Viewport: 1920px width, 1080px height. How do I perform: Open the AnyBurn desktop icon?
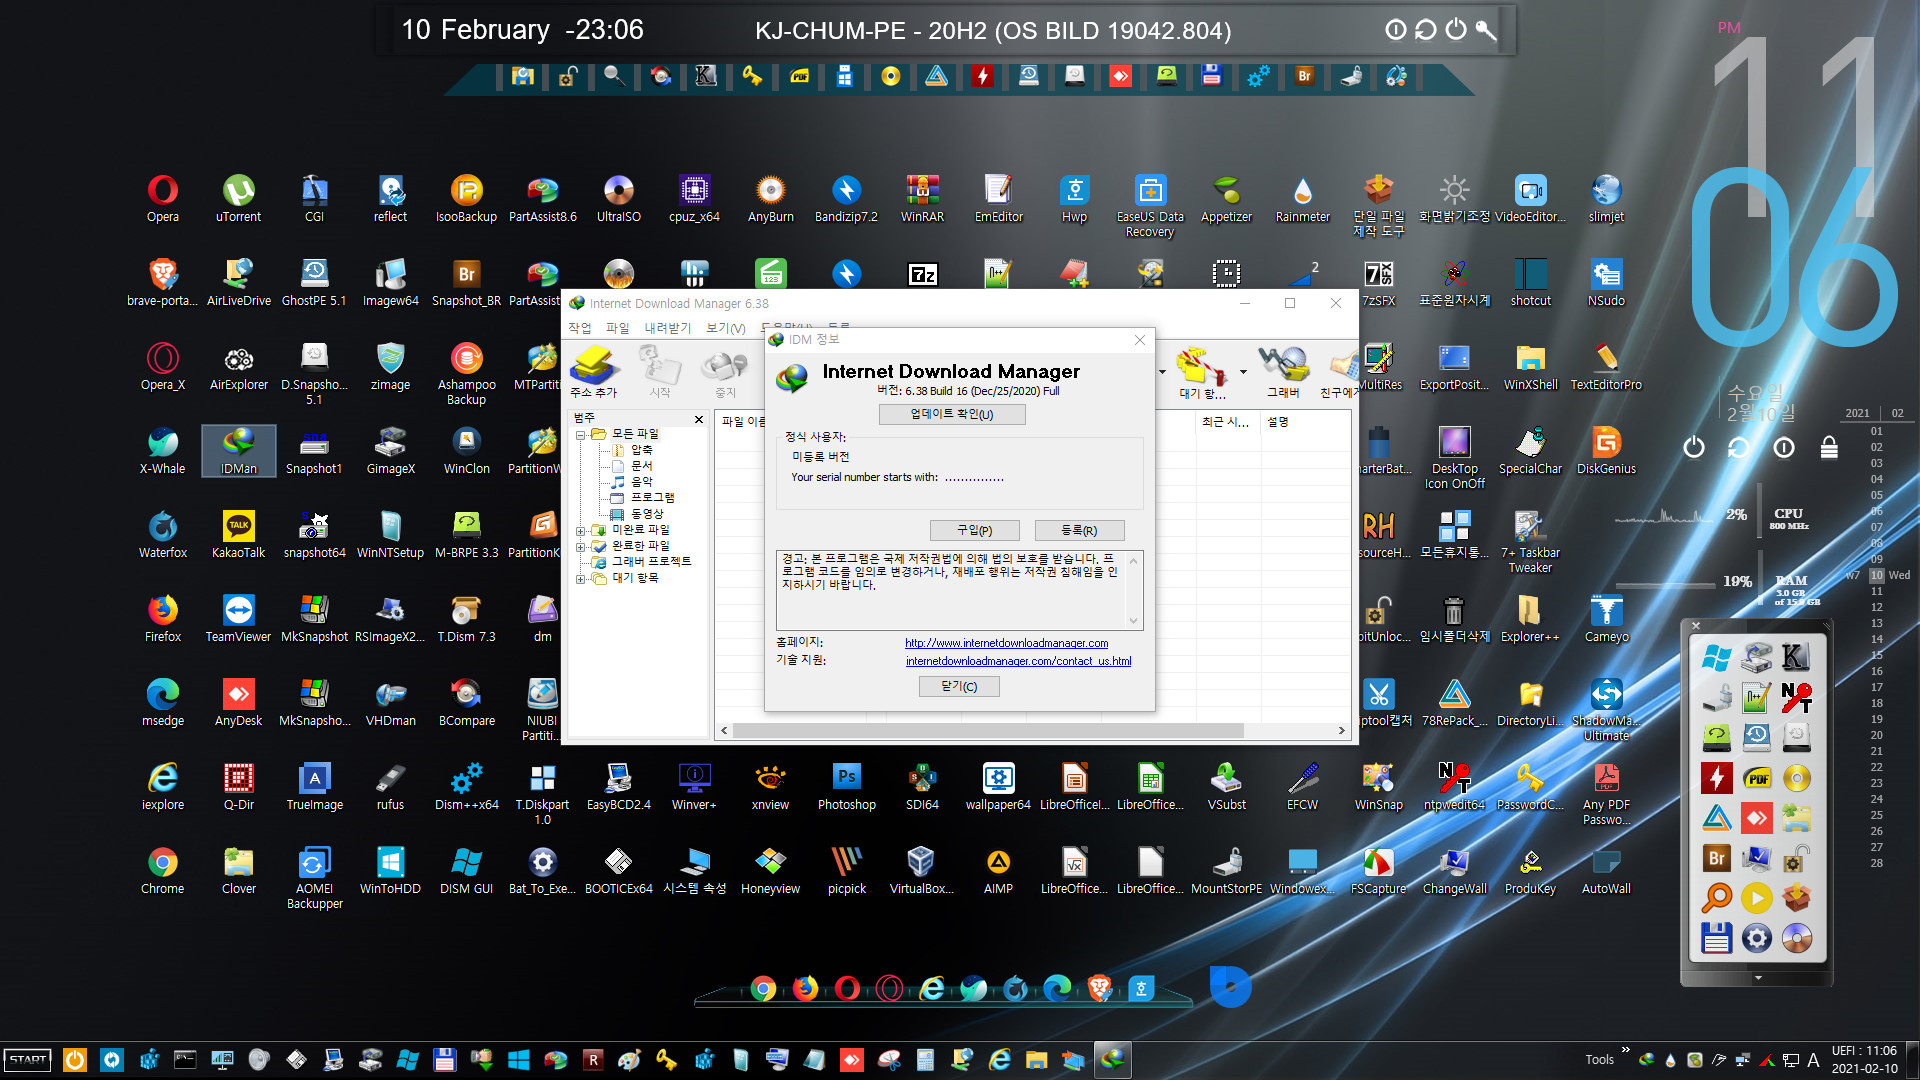point(770,198)
